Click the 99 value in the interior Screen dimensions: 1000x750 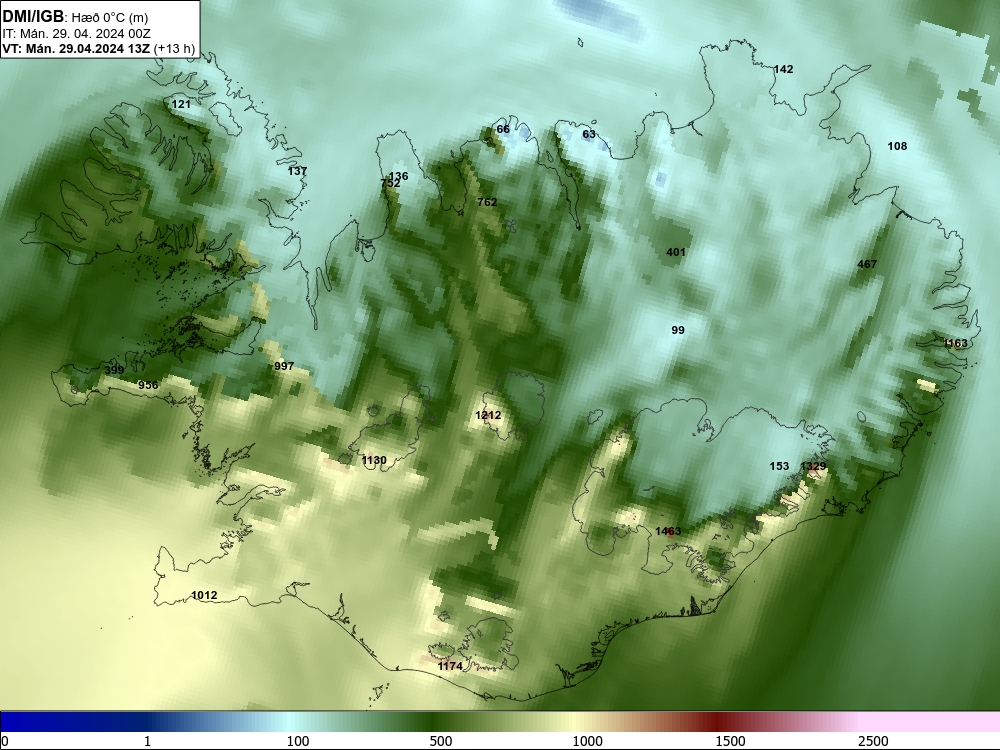pyautogui.click(x=678, y=330)
